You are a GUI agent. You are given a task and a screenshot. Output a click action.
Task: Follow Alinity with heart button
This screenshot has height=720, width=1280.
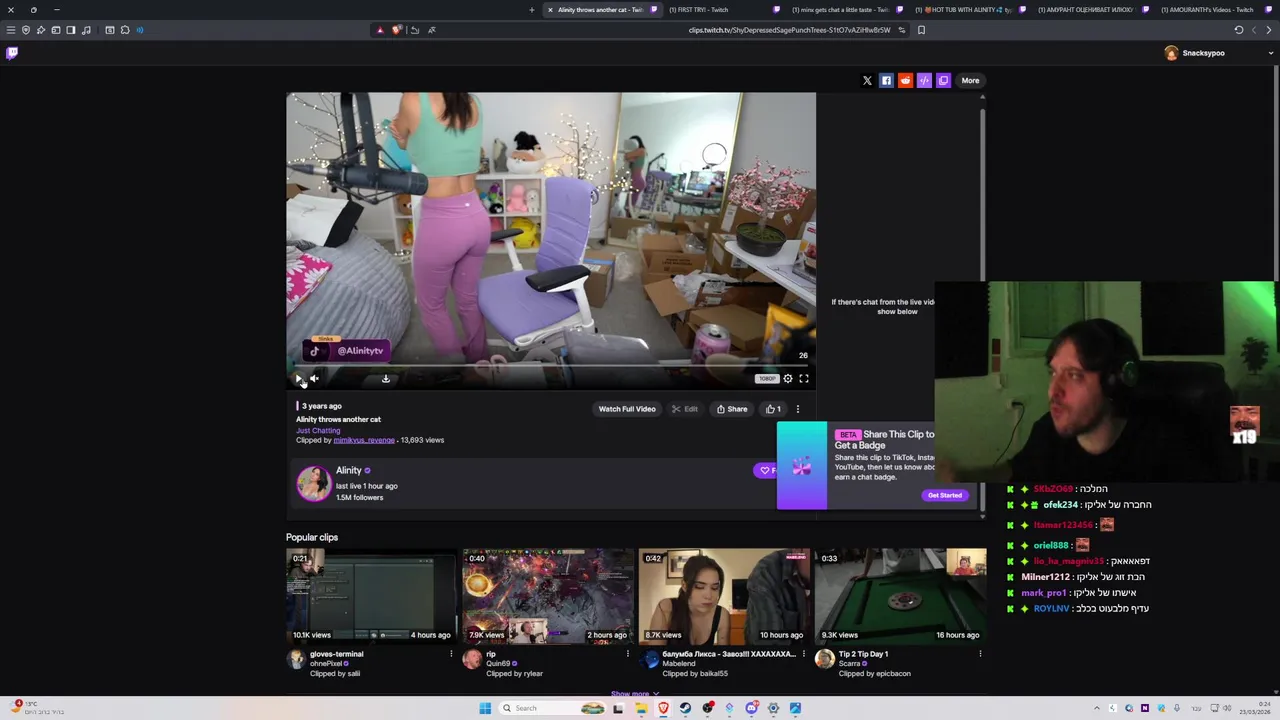(766, 470)
